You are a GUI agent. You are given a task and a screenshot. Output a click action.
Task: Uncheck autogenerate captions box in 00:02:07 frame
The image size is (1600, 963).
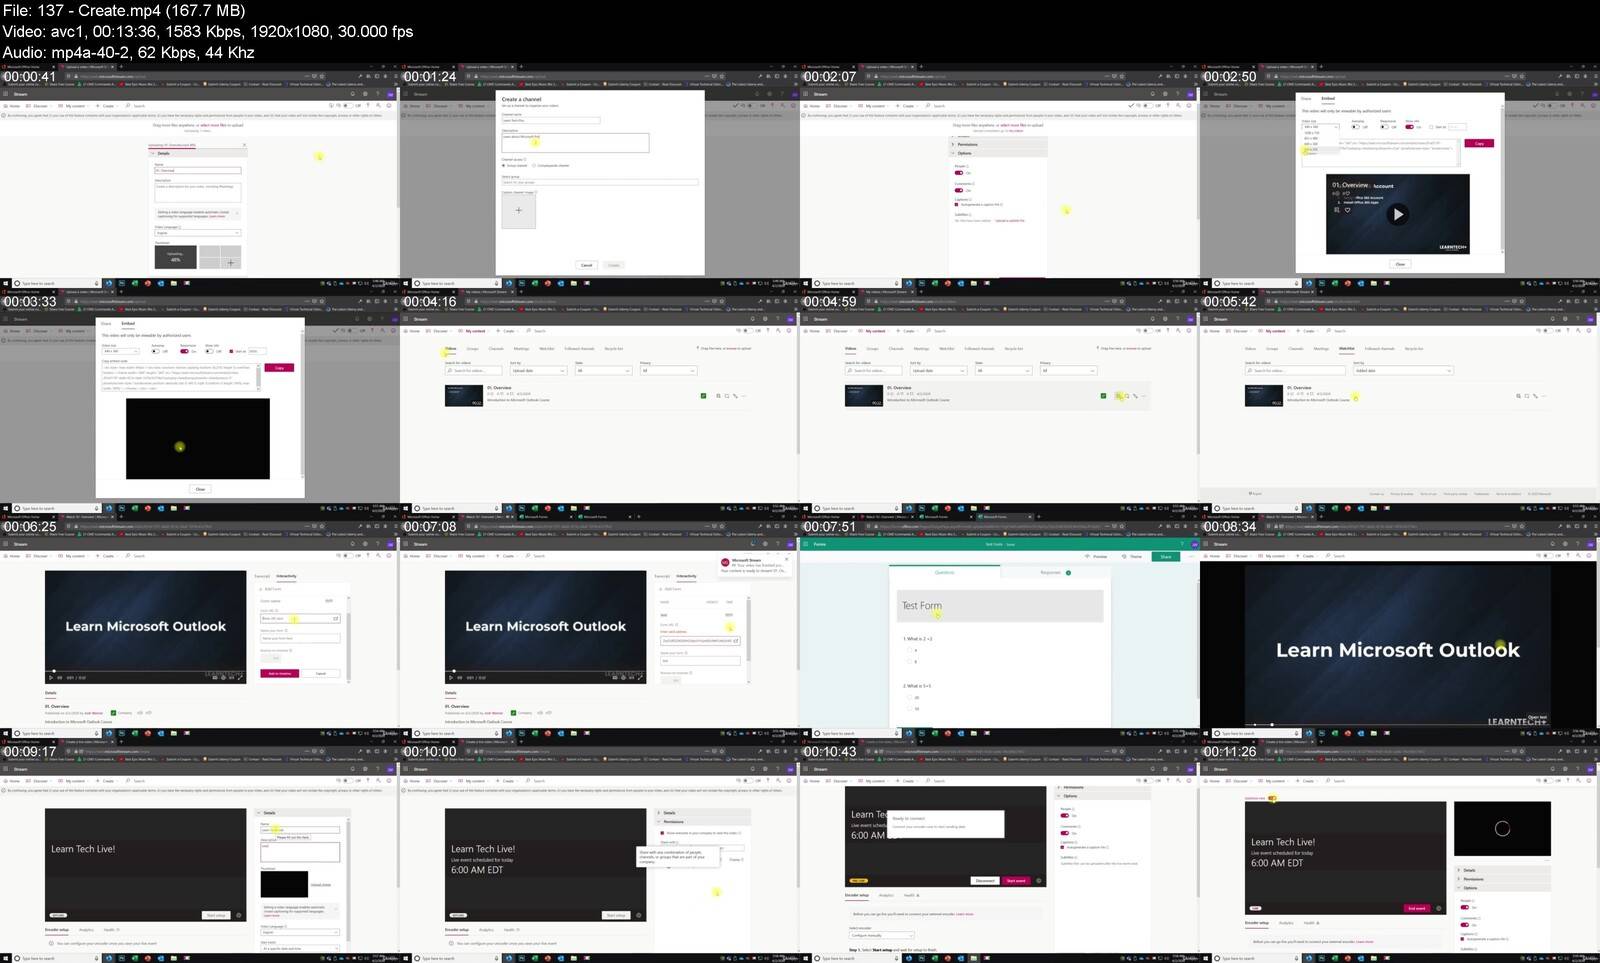click(x=956, y=204)
